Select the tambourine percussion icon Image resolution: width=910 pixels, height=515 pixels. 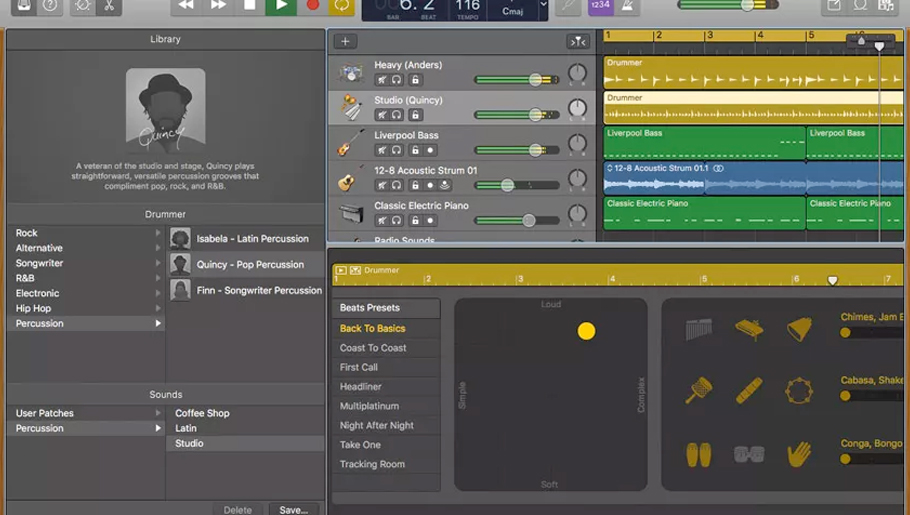pyautogui.click(x=799, y=391)
